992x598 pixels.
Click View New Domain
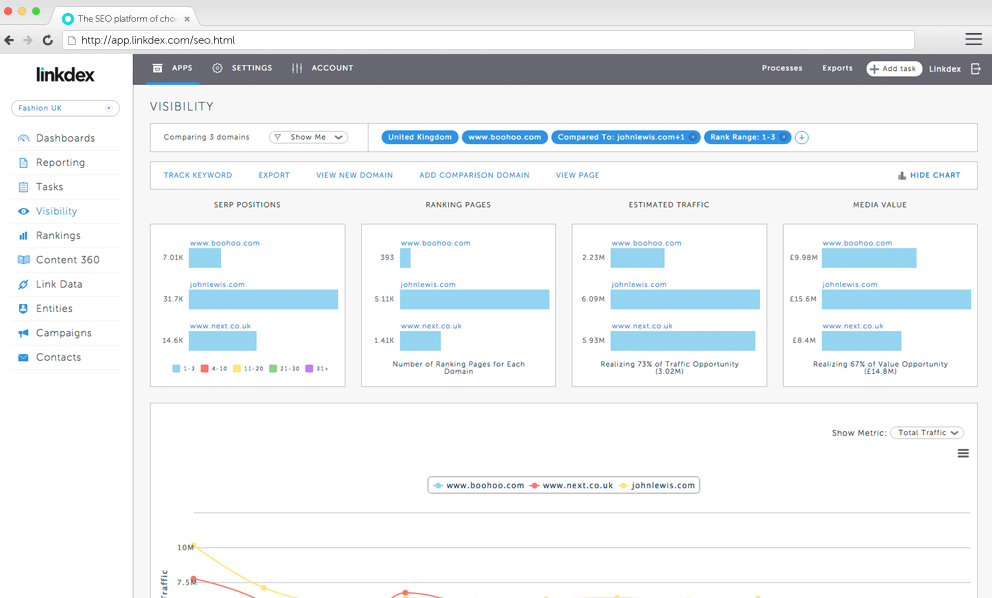coord(354,175)
